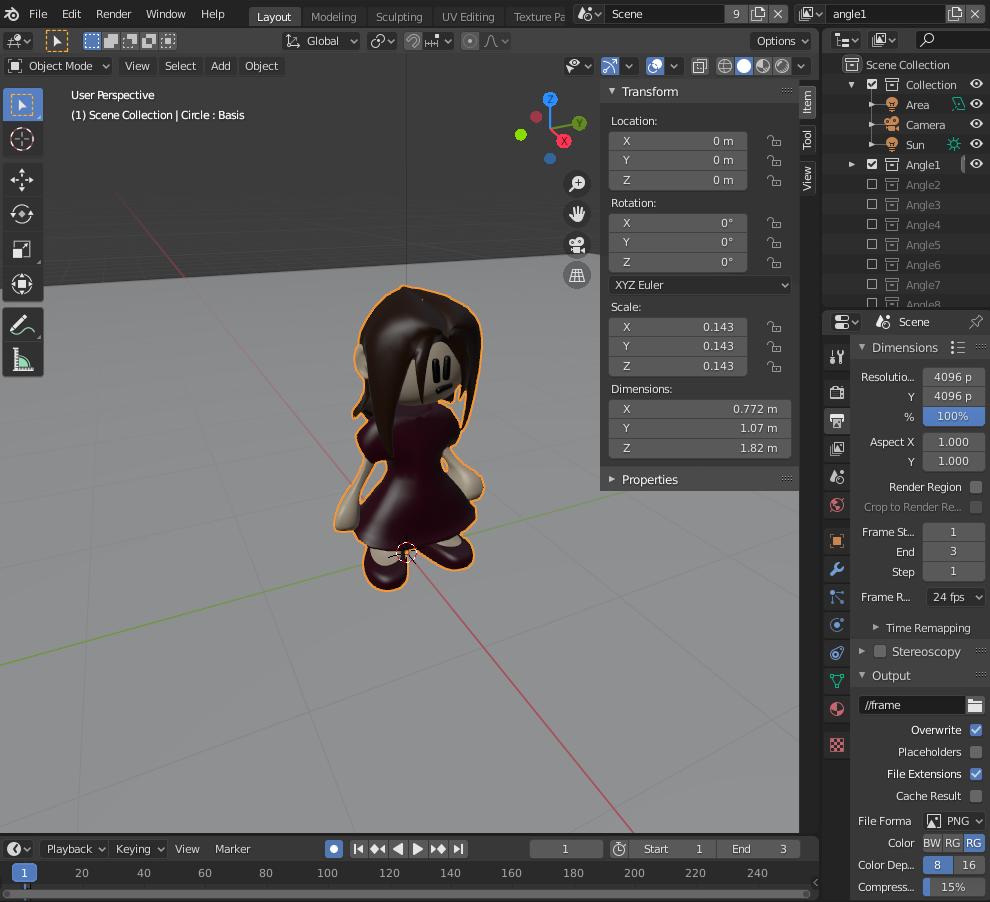Open PNG file format dropdown

954,821
